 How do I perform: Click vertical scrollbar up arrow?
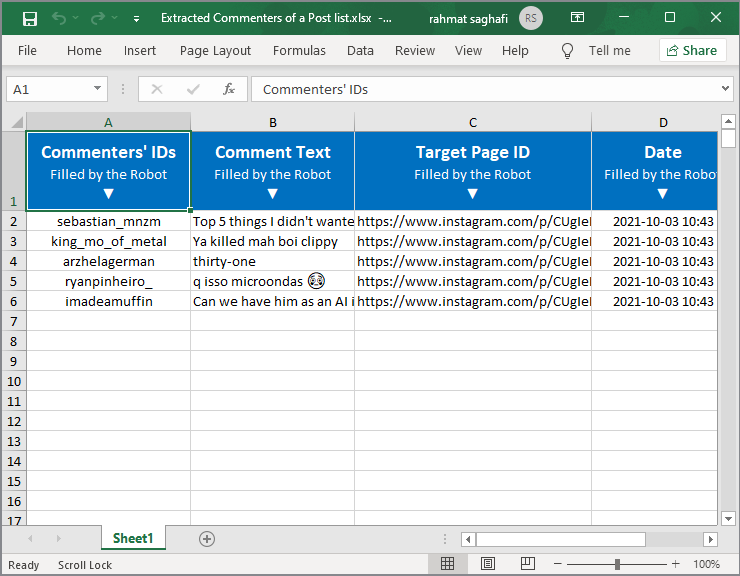click(x=728, y=121)
